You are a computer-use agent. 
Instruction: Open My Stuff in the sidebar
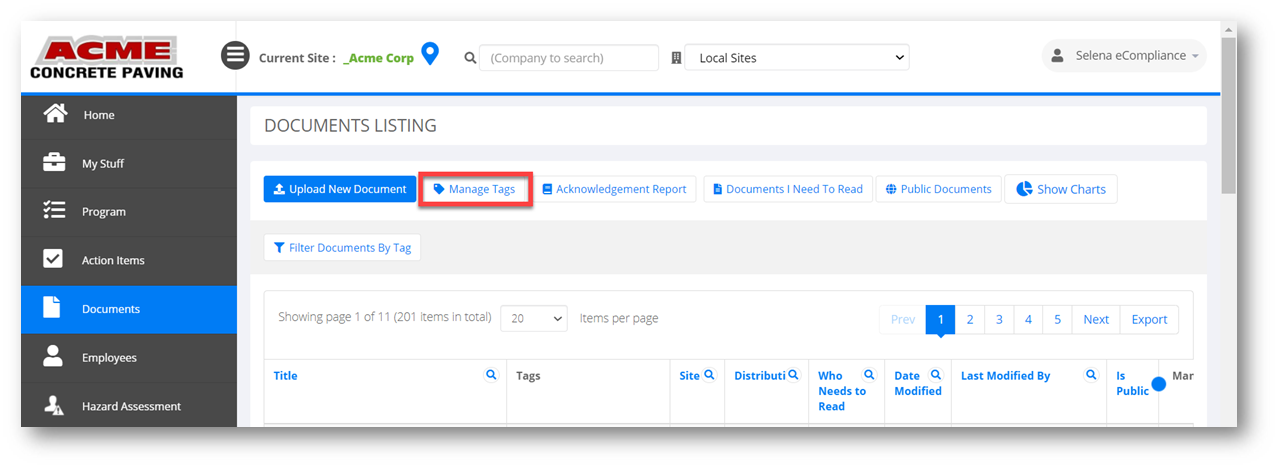click(129, 164)
